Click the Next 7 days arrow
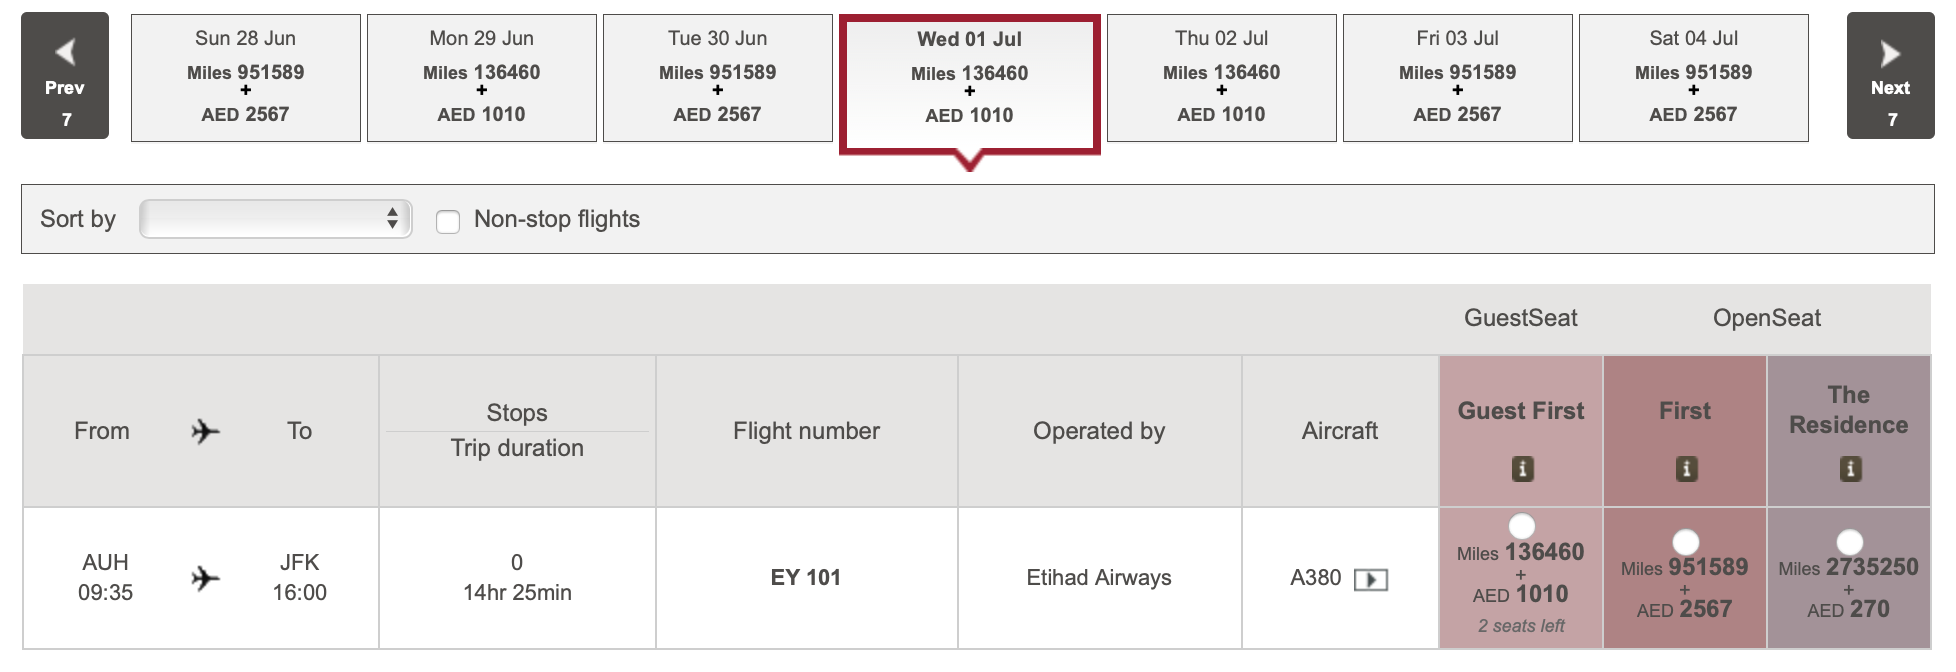The width and height of the screenshot is (1956, 672). pos(1889,76)
